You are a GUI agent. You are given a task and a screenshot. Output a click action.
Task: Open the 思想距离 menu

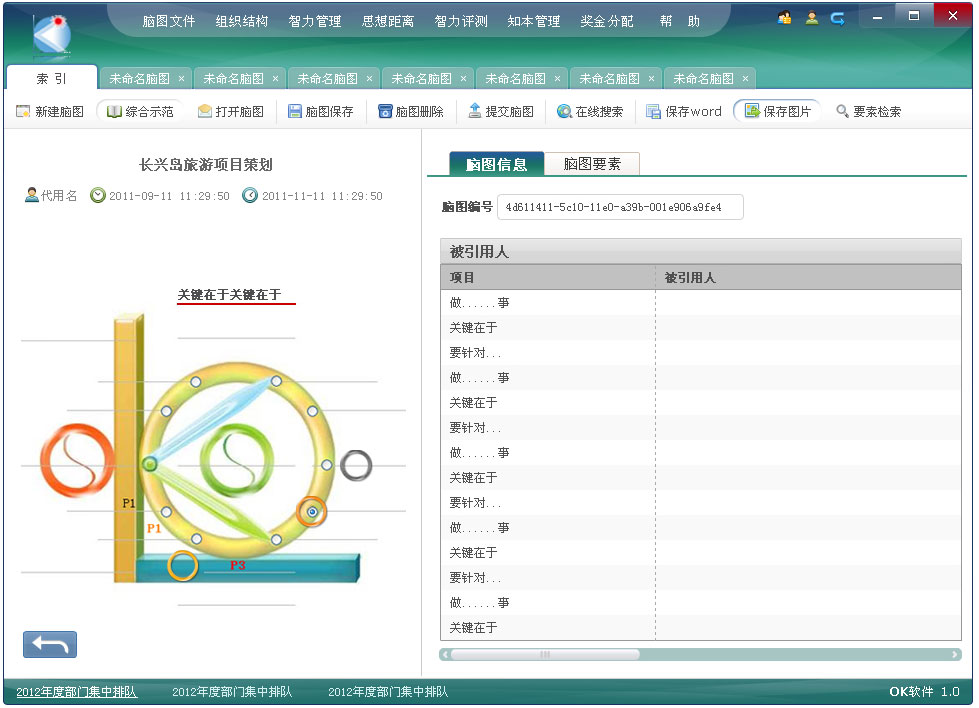tap(388, 21)
